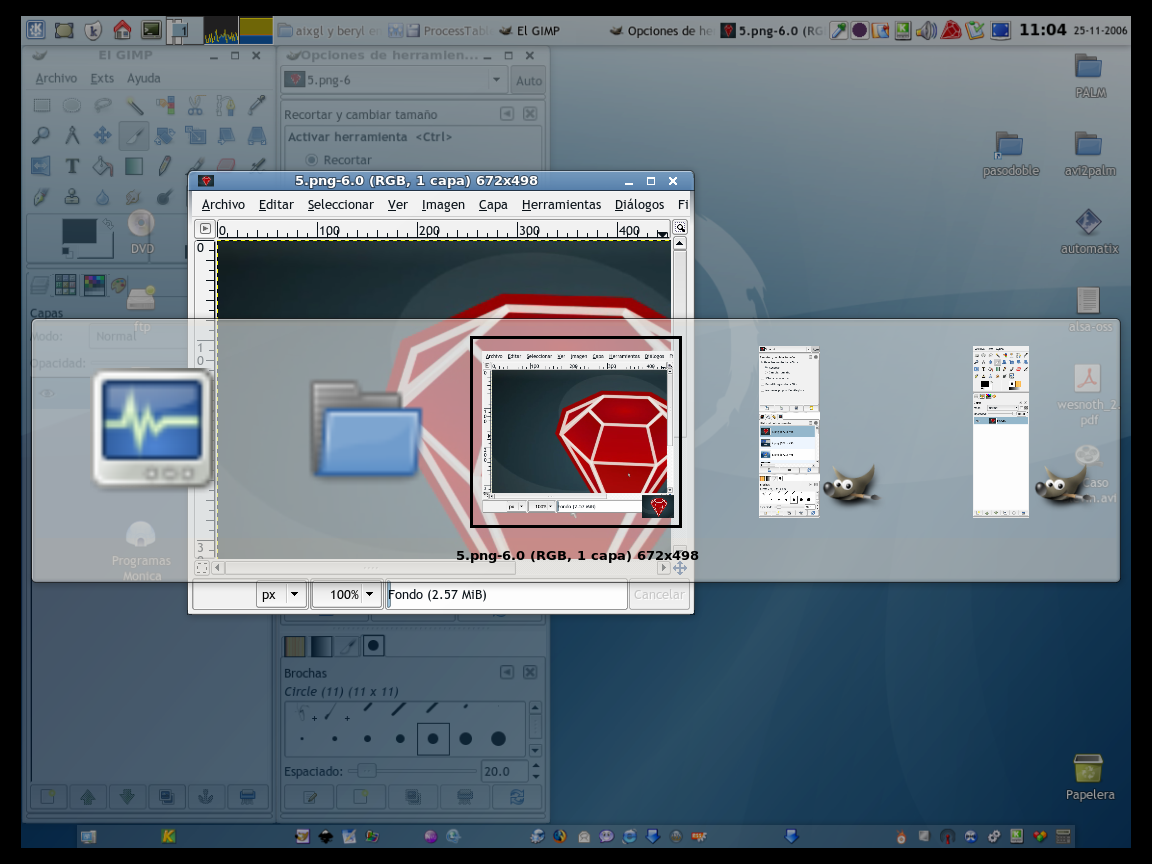Open the Ayuda menu in the toolbox
The image size is (1152, 864).
pos(143,78)
